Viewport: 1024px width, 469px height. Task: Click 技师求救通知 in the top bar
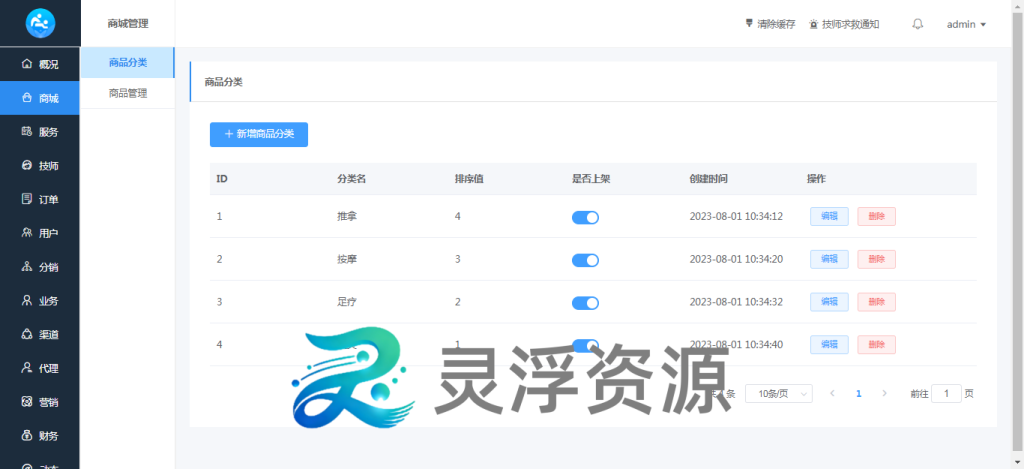(844, 24)
